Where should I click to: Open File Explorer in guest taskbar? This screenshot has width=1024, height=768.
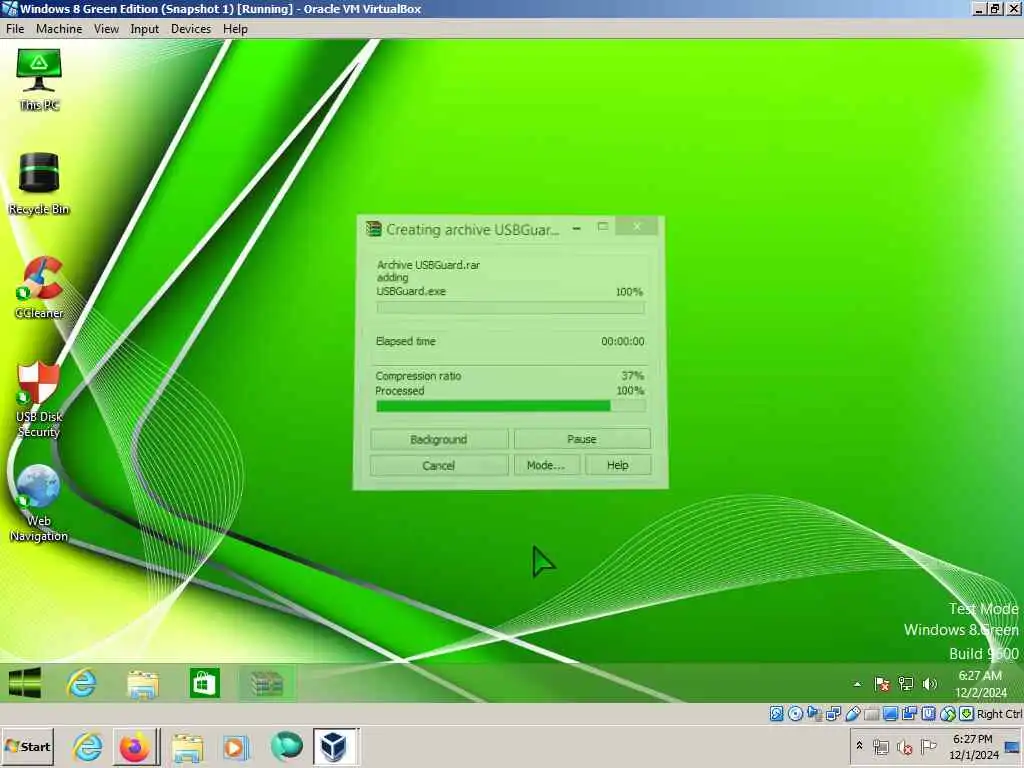click(x=143, y=684)
